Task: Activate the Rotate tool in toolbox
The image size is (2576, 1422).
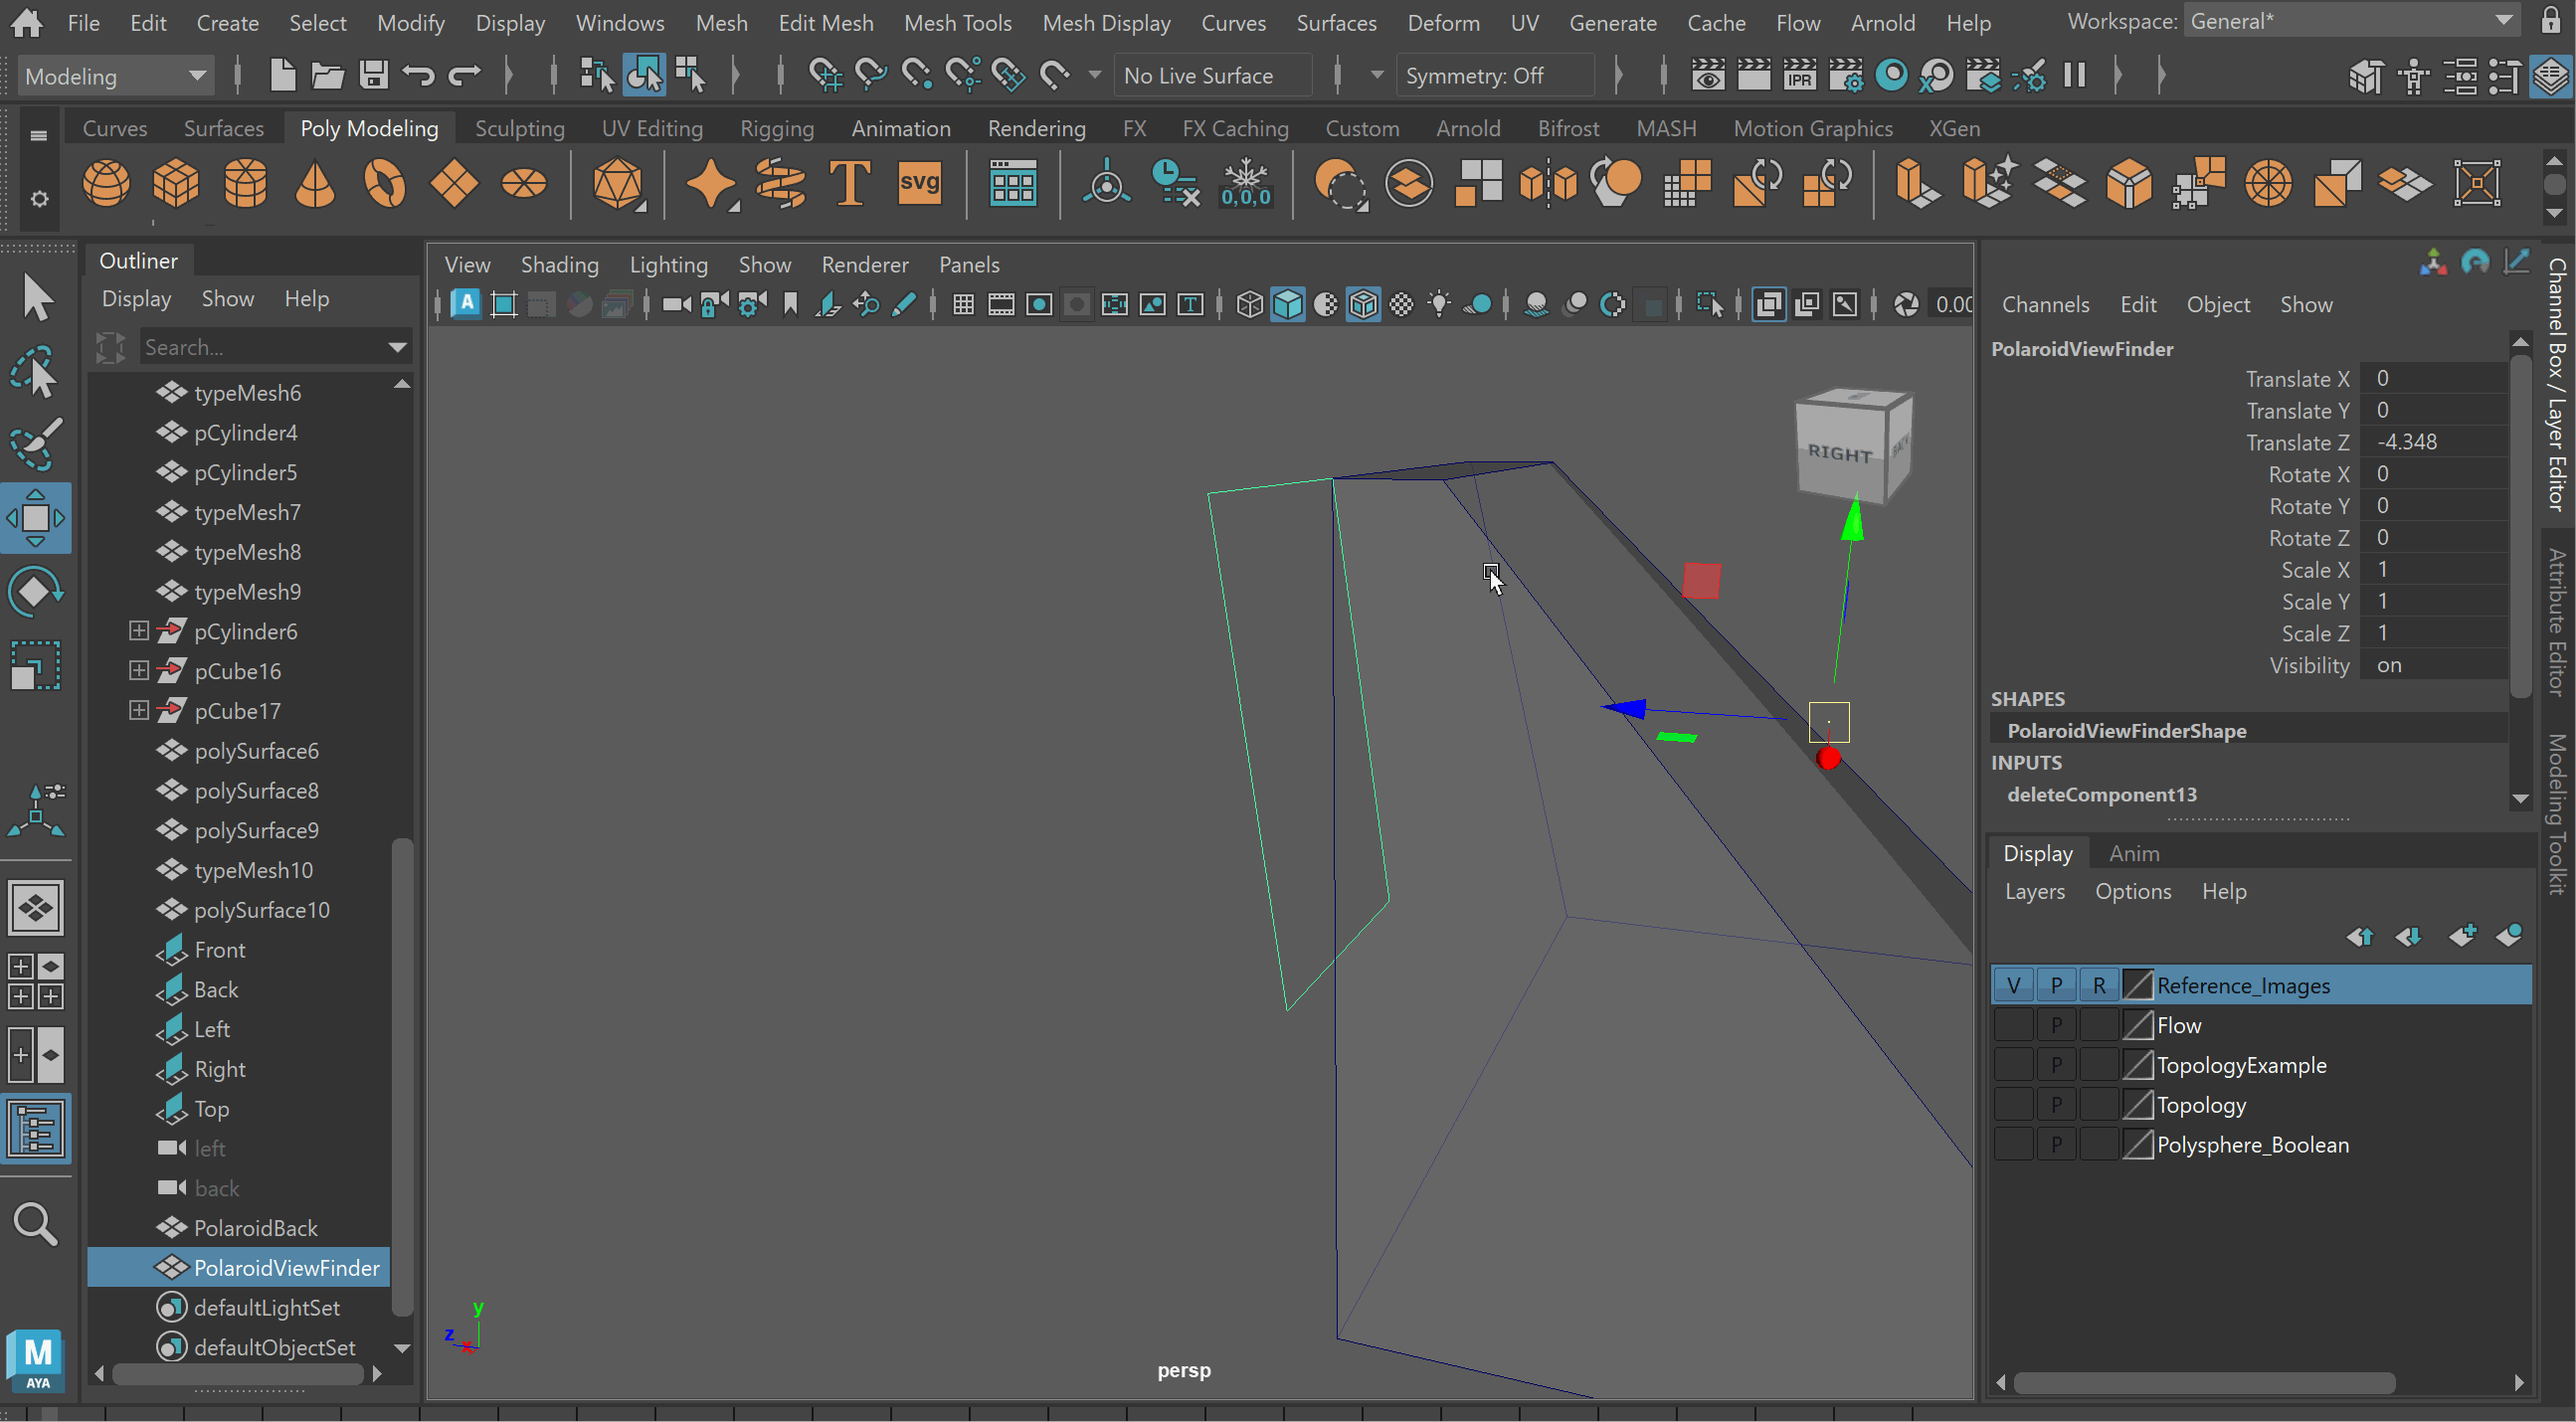Action: click(36, 591)
